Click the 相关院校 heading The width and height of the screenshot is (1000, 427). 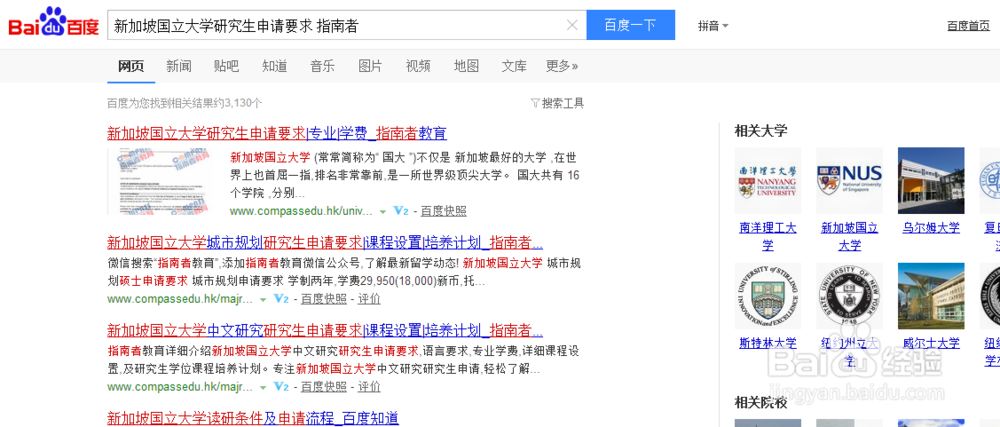[x=761, y=403]
